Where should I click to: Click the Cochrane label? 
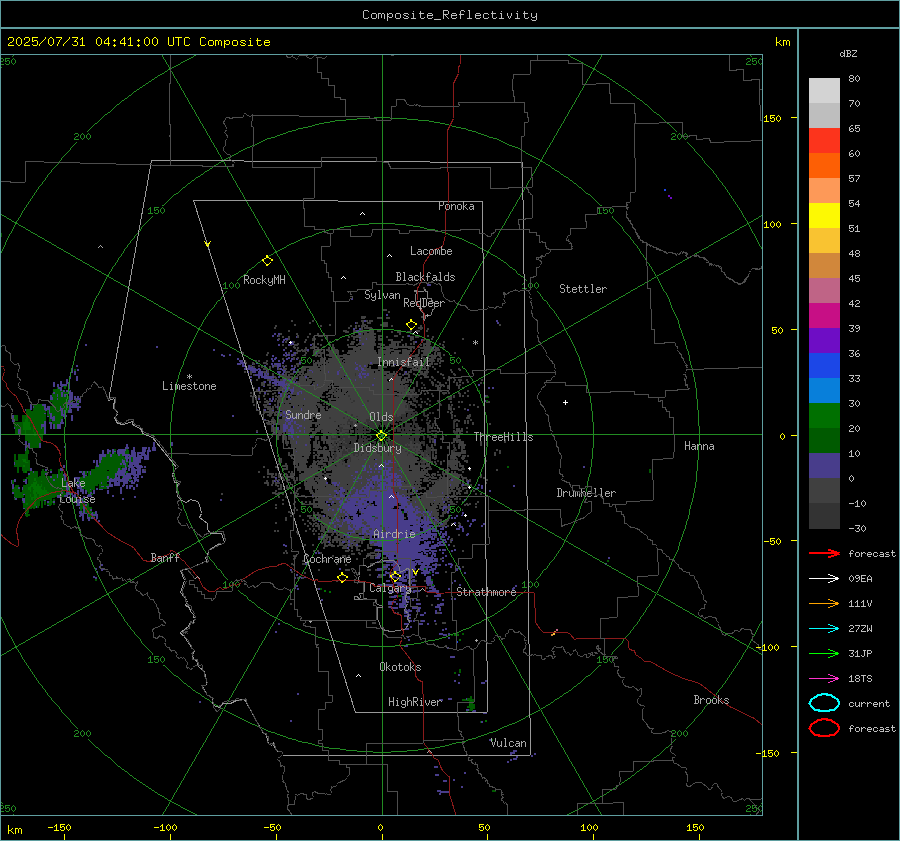point(327,559)
